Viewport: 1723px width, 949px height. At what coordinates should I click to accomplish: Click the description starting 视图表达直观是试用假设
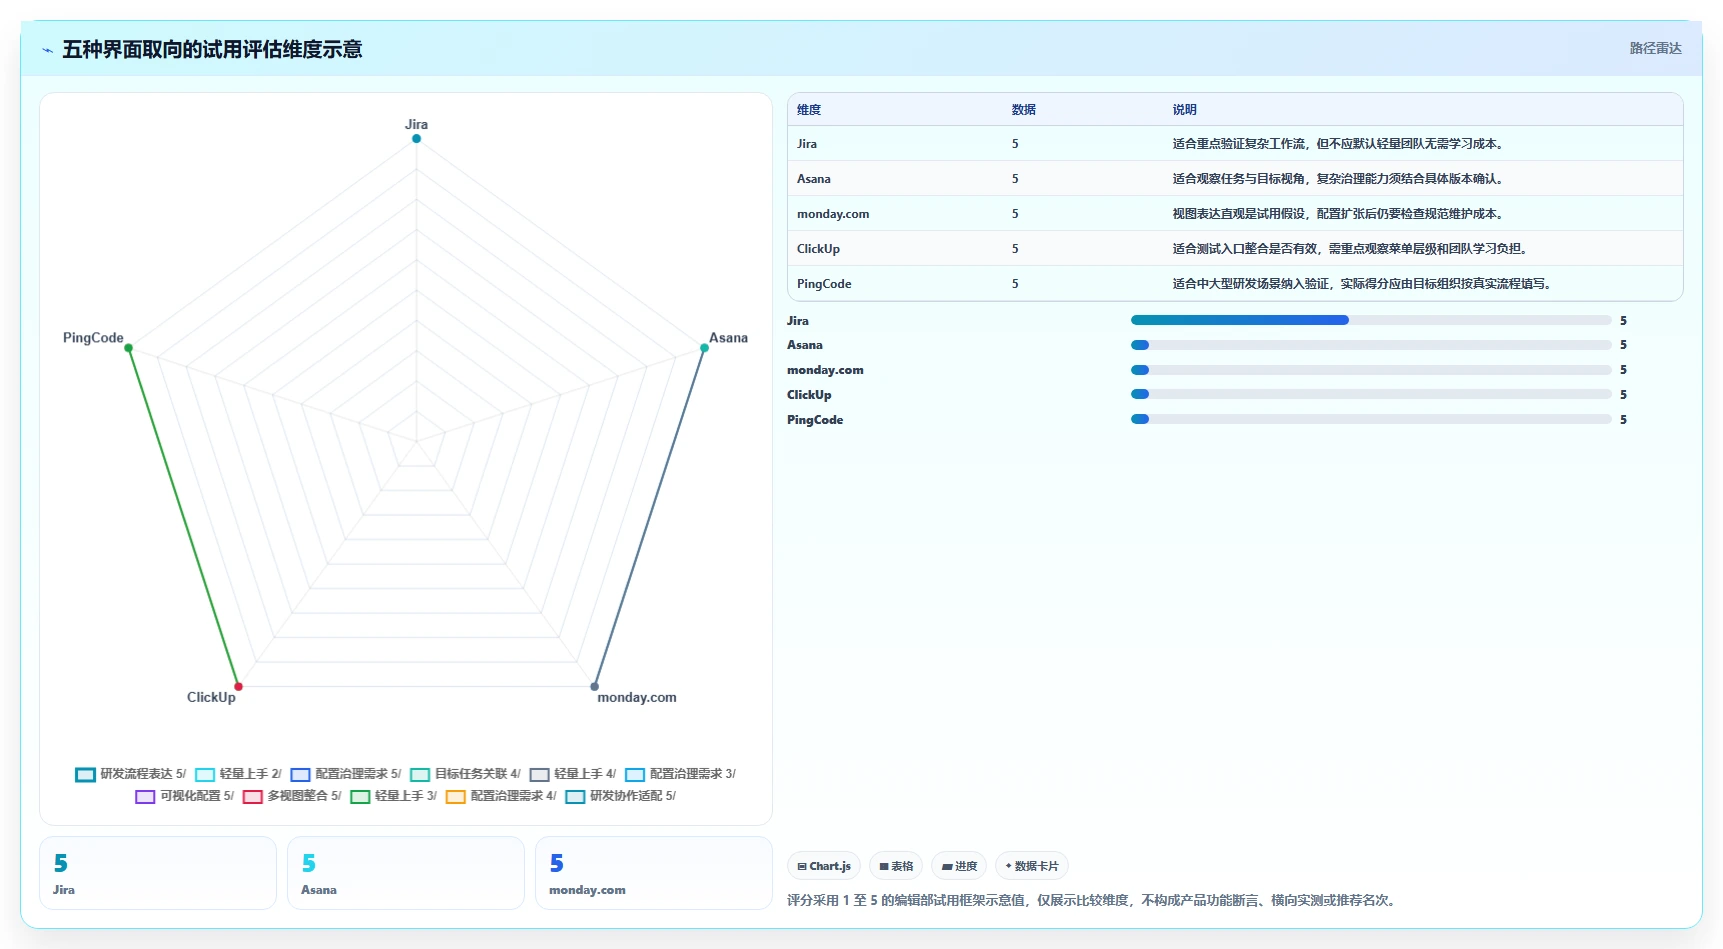(x=1339, y=214)
